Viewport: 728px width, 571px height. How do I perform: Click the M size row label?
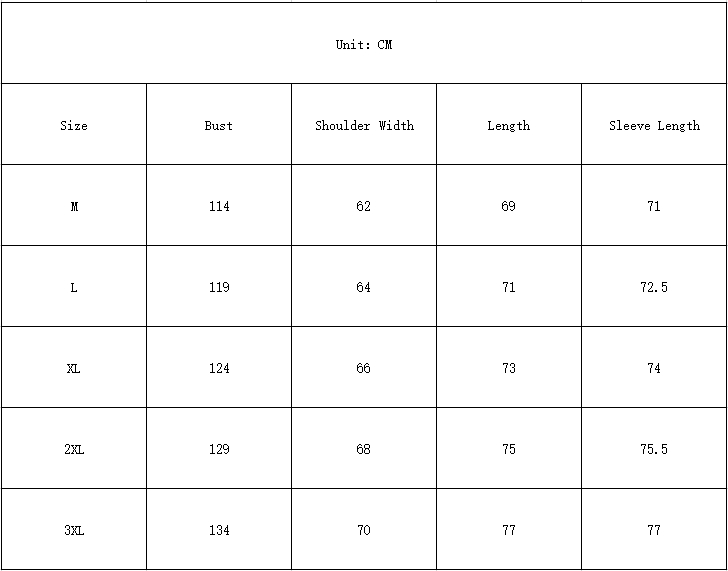tap(74, 207)
